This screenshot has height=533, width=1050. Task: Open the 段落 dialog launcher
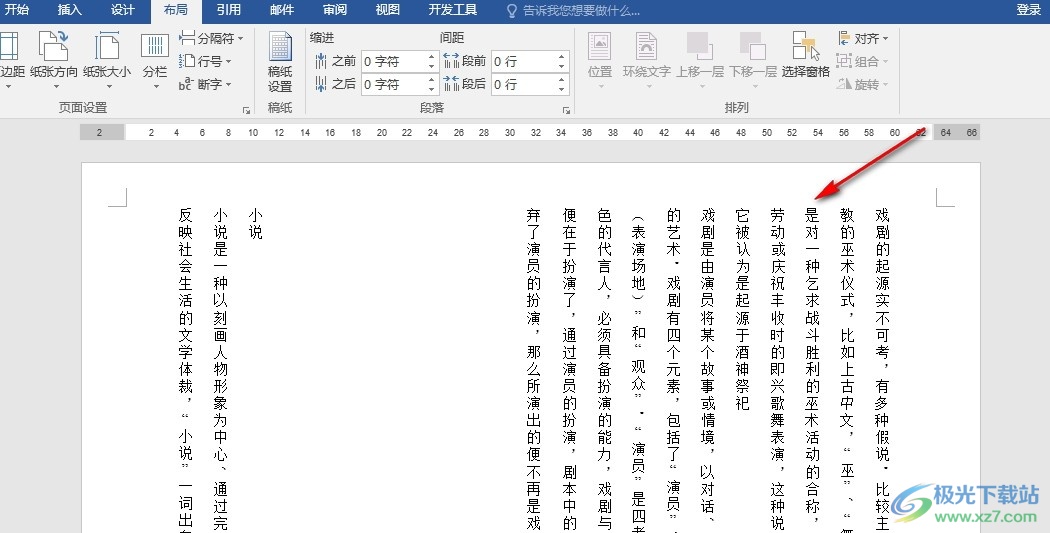point(567,110)
